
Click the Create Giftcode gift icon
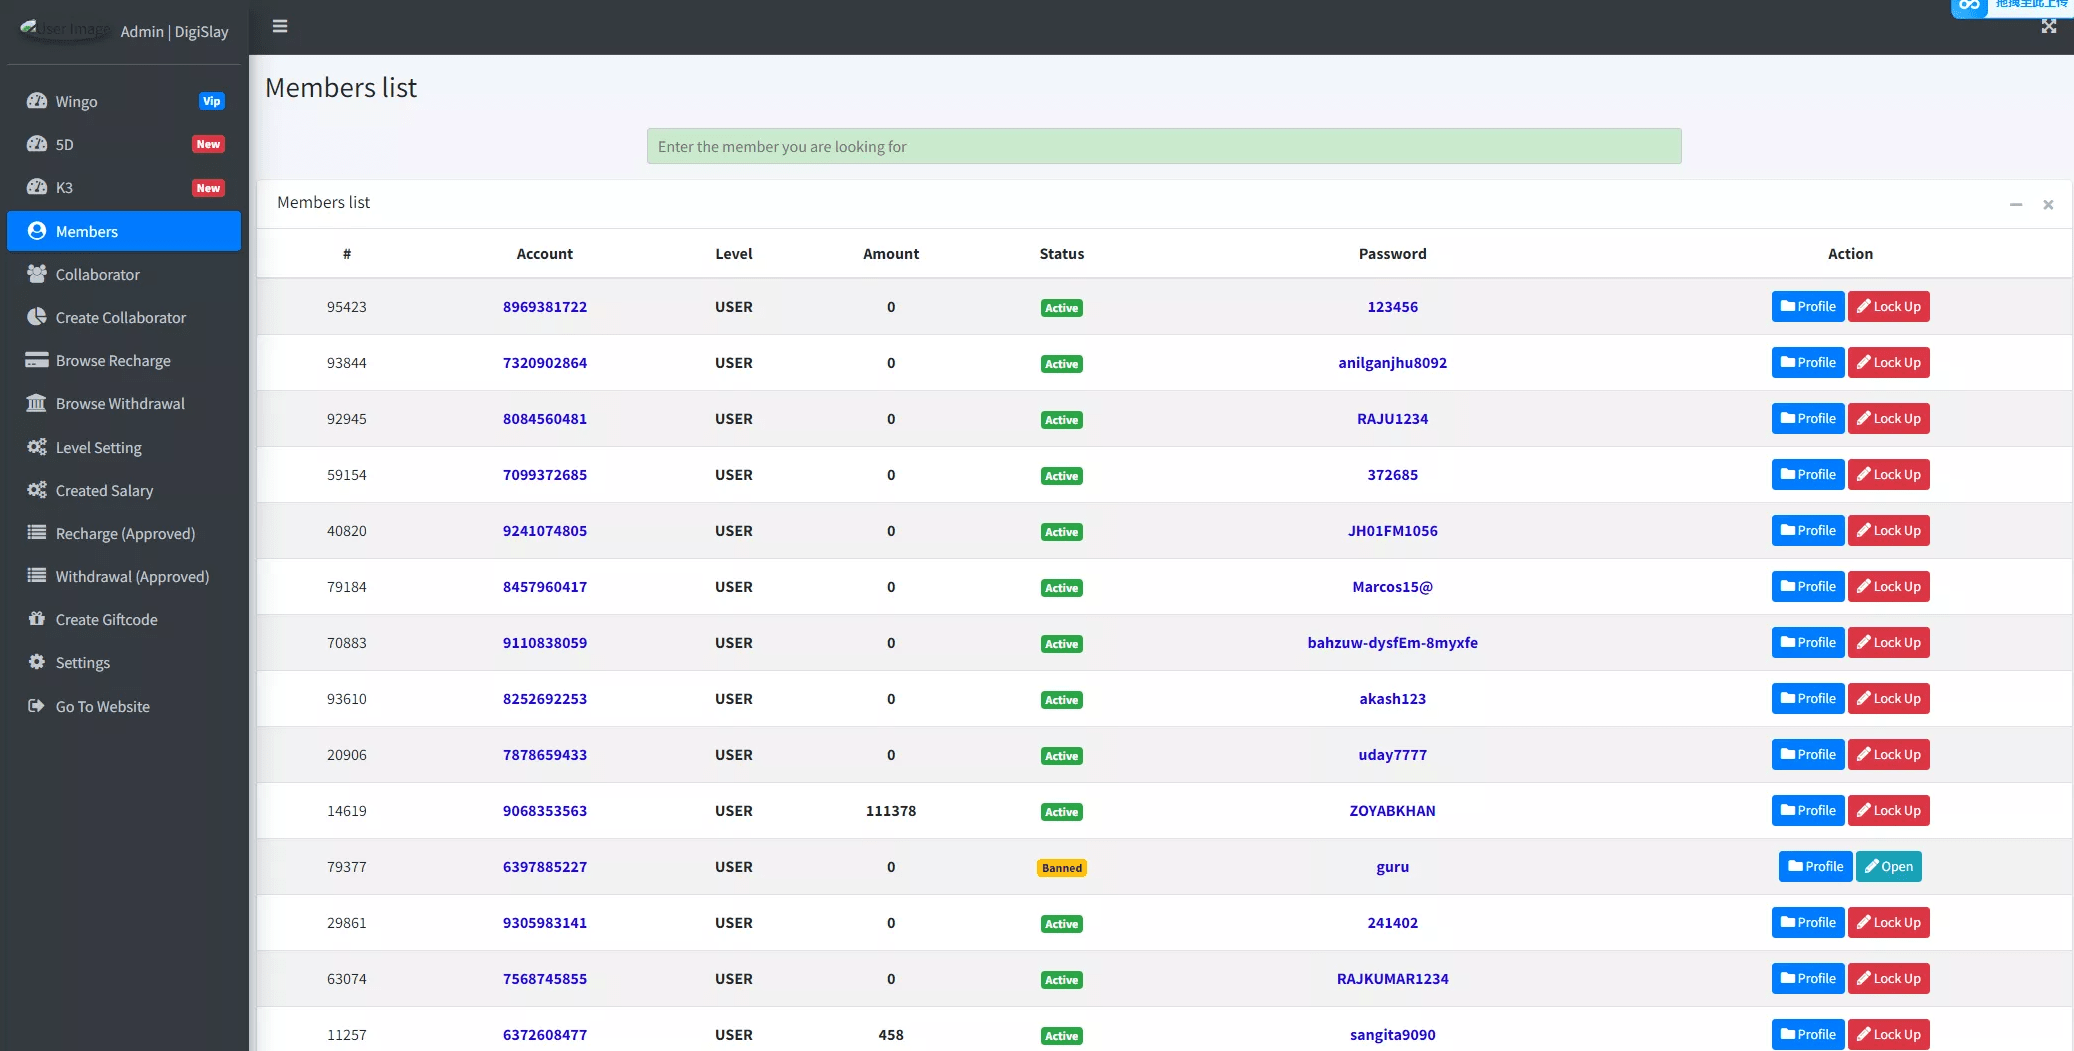(x=37, y=619)
